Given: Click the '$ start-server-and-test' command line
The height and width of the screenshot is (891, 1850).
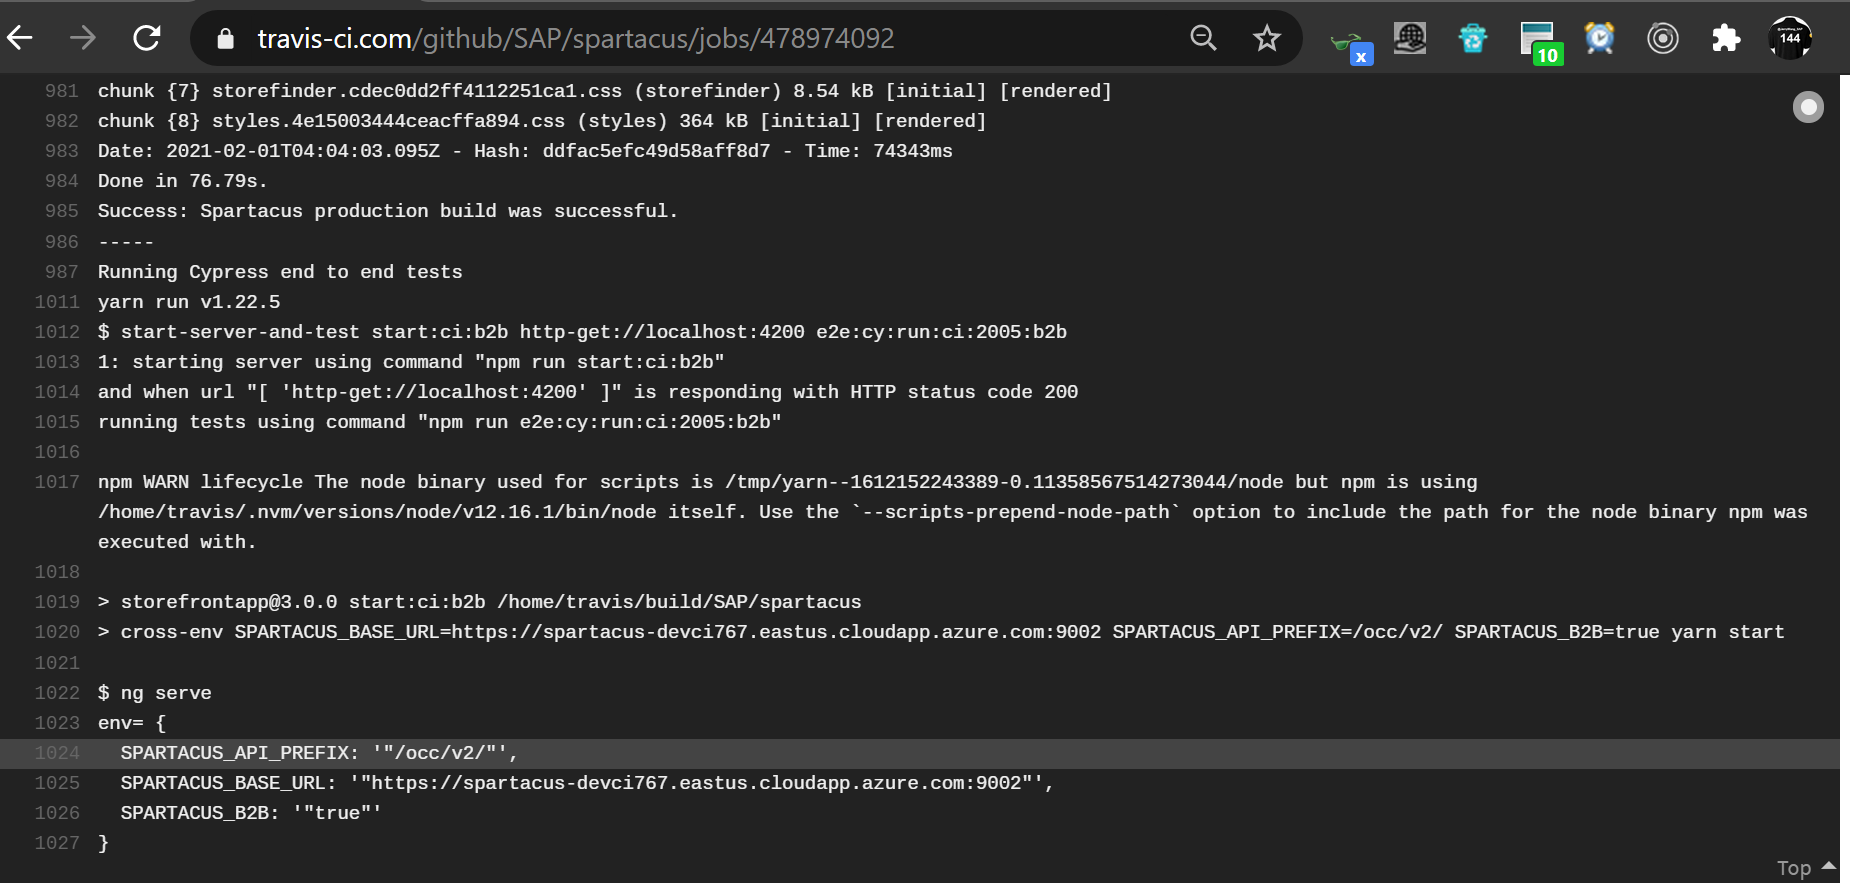Looking at the screenshot, I should click(x=582, y=332).
